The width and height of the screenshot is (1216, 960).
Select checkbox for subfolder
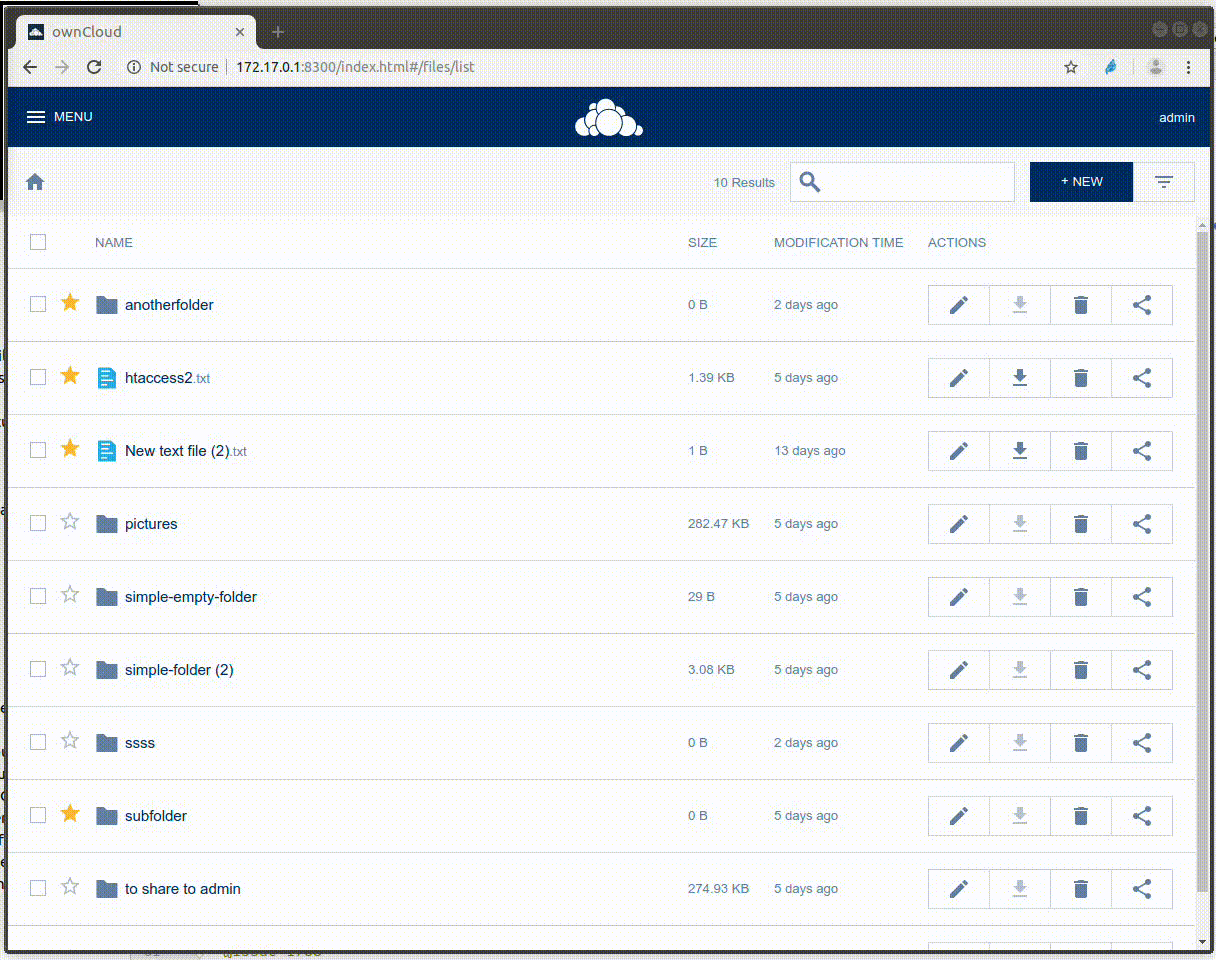coord(38,815)
